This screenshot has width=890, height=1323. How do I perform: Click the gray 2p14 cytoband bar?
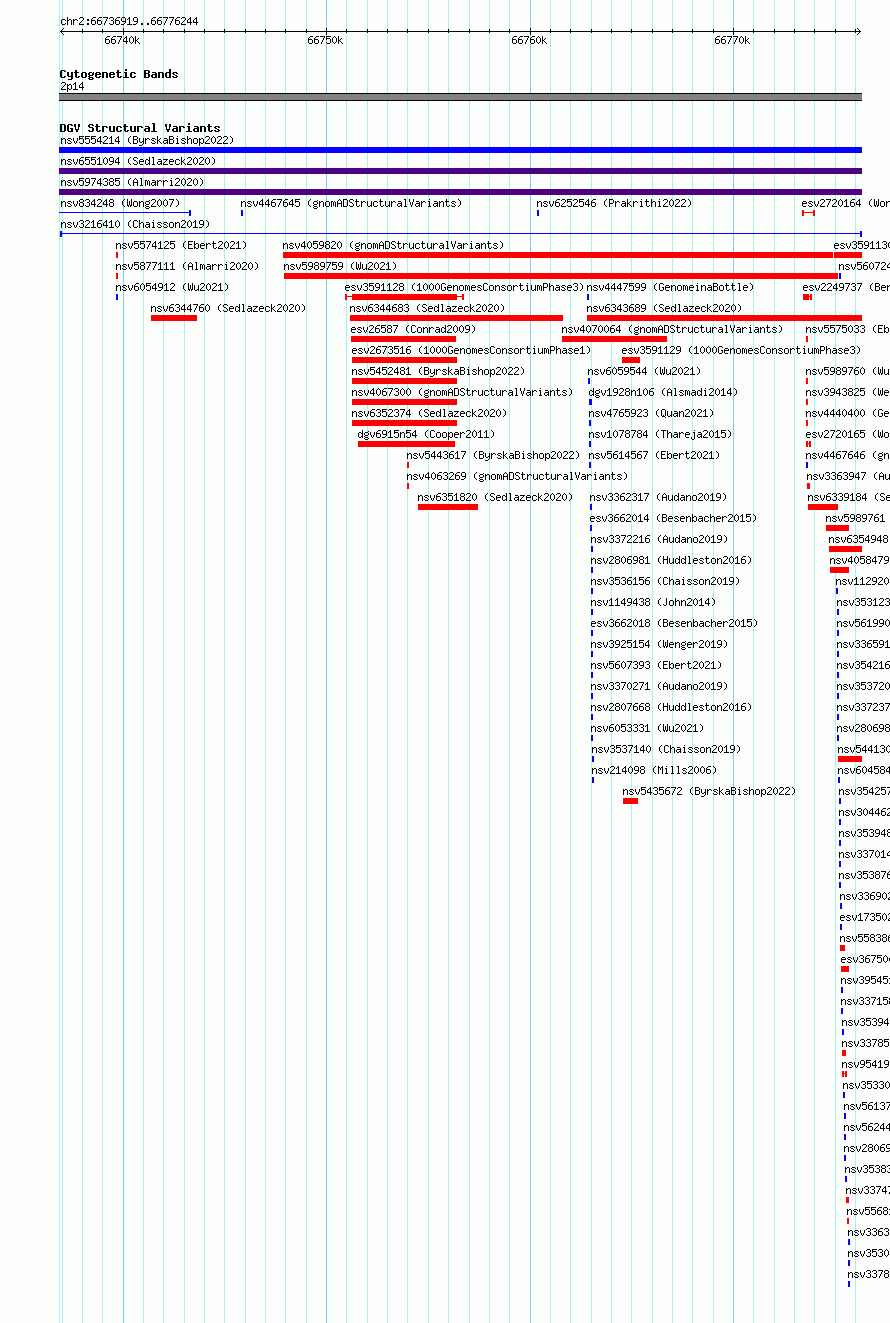tap(461, 97)
